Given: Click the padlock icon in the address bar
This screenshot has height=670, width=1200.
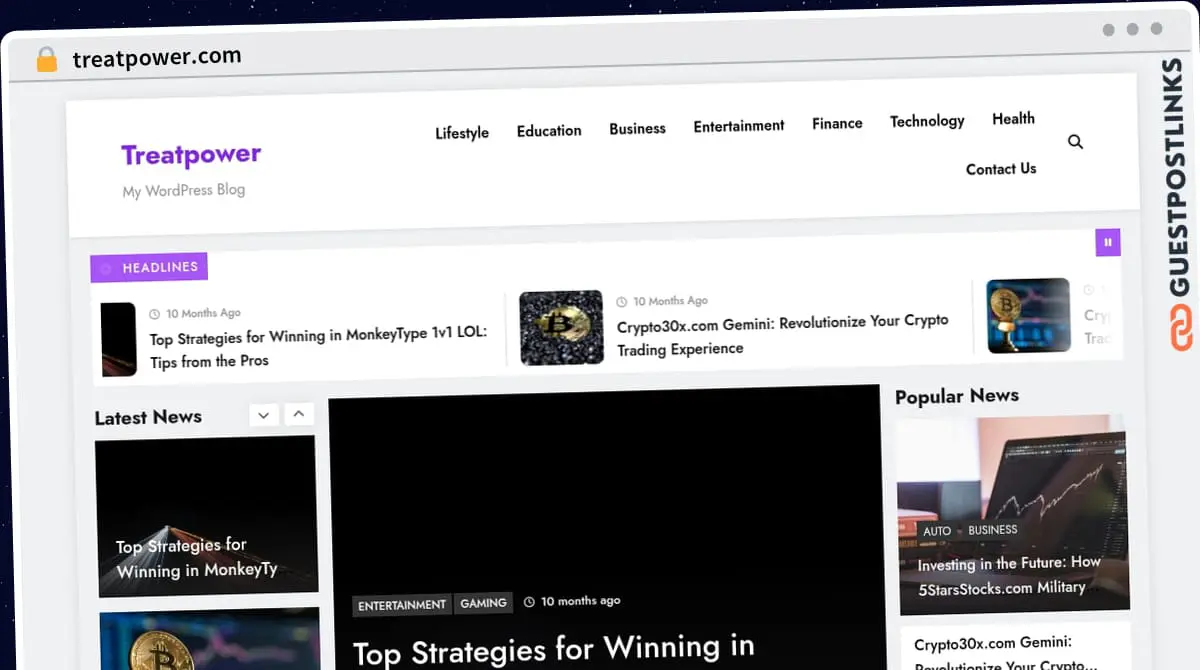Looking at the screenshot, I should 46,58.
